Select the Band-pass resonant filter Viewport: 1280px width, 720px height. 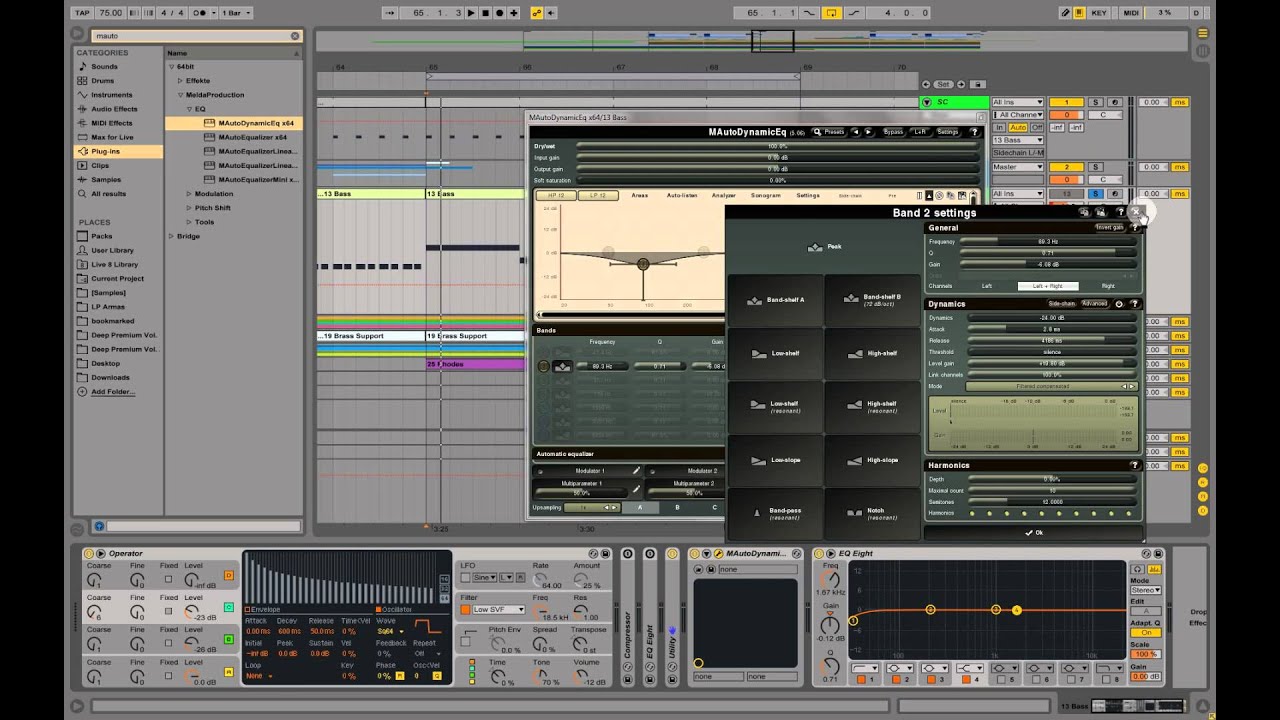coord(775,513)
